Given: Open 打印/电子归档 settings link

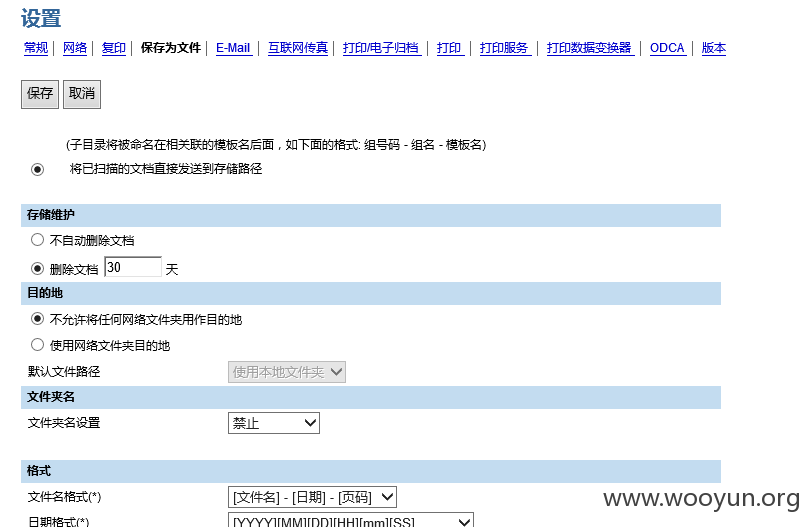Looking at the screenshot, I should (x=381, y=48).
